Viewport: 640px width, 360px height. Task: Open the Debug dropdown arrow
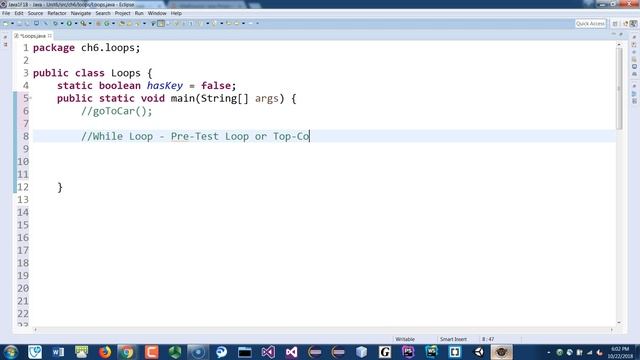(x=62, y=23)
